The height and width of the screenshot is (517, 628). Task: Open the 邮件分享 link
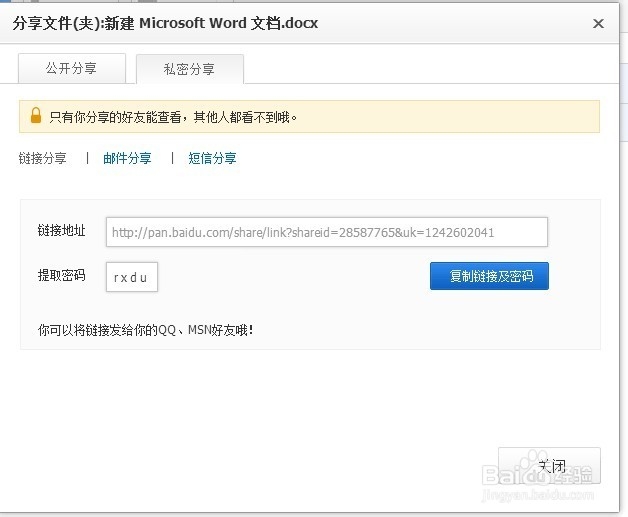coord(127,158)
